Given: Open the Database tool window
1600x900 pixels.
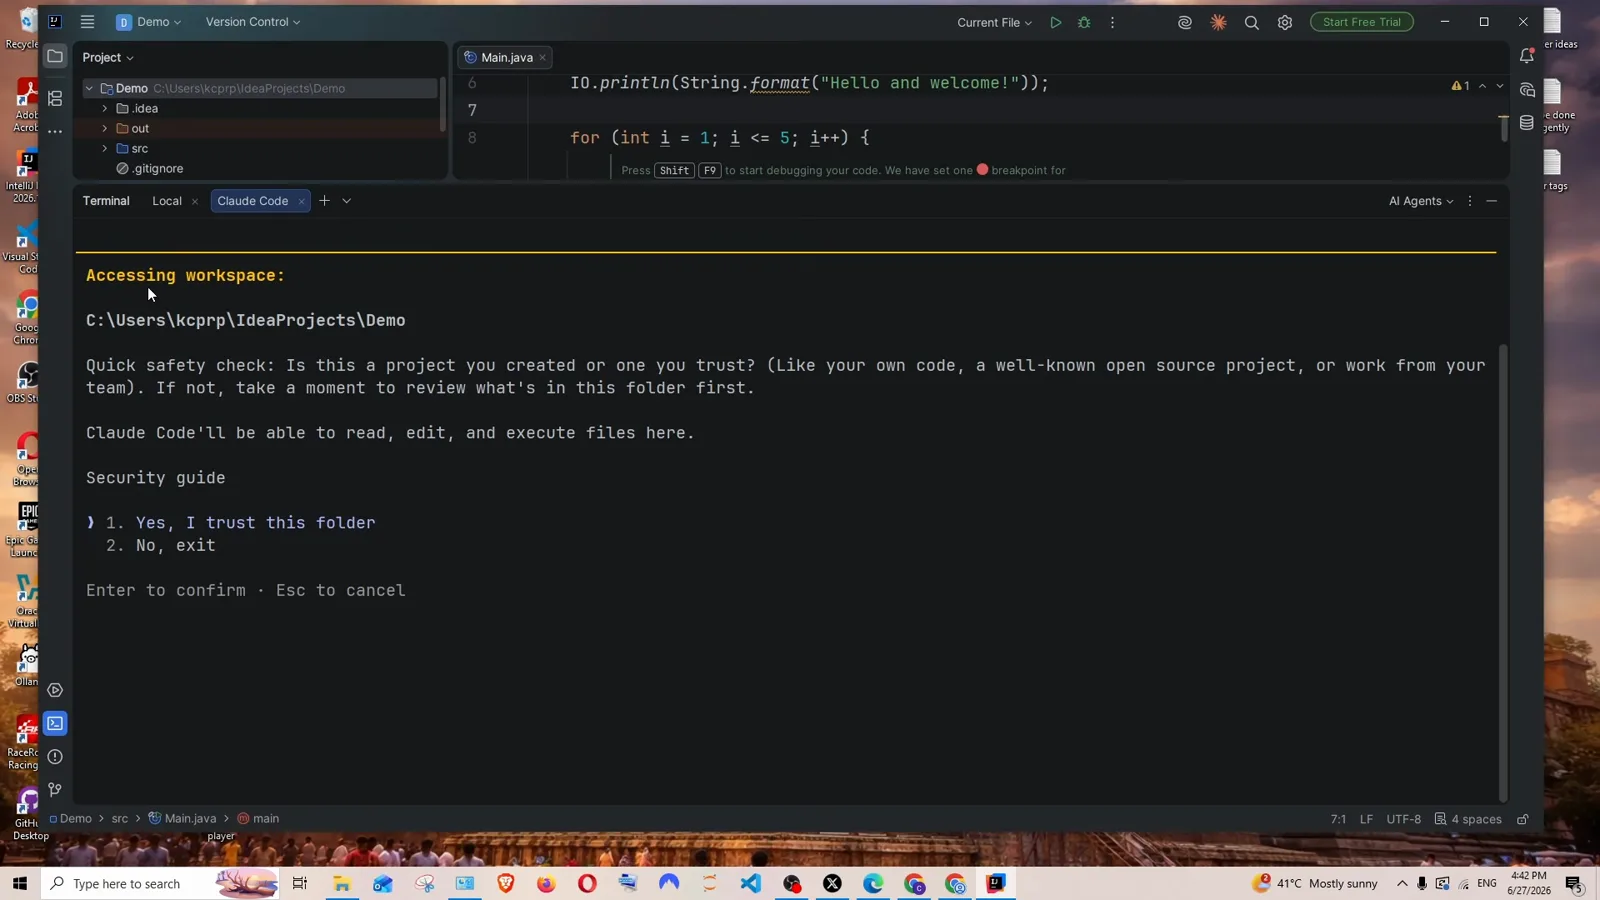Looking at the screenshot, I should coord(1527,123).
